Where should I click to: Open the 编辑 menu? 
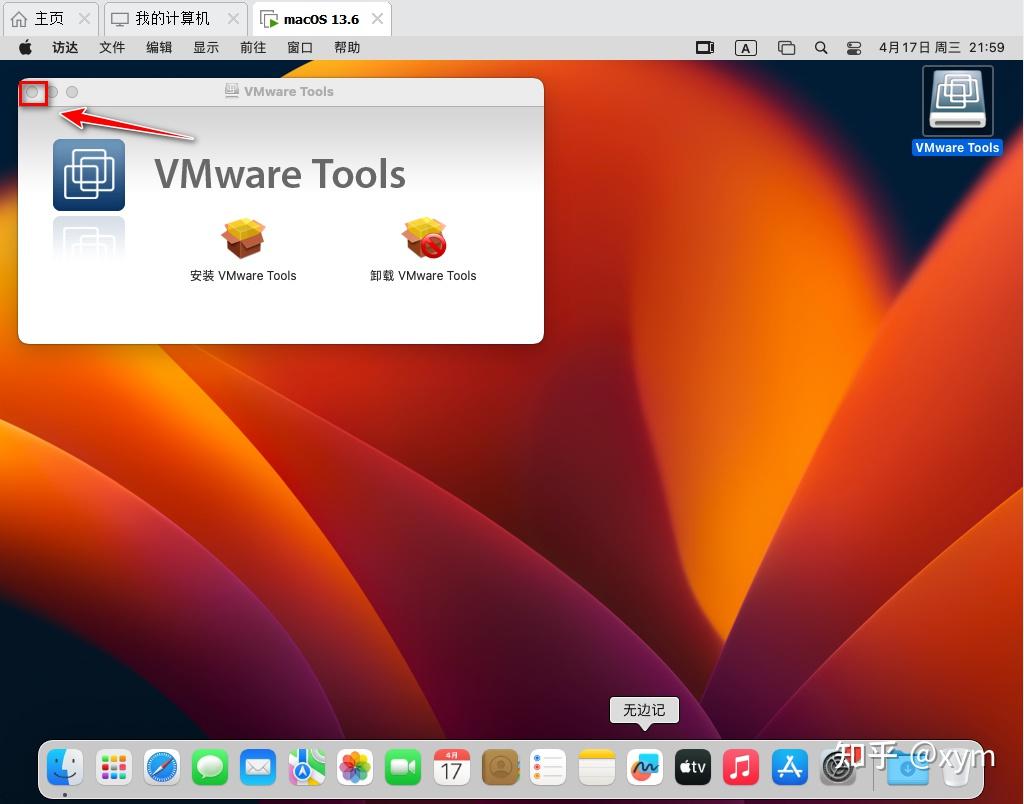159,48
